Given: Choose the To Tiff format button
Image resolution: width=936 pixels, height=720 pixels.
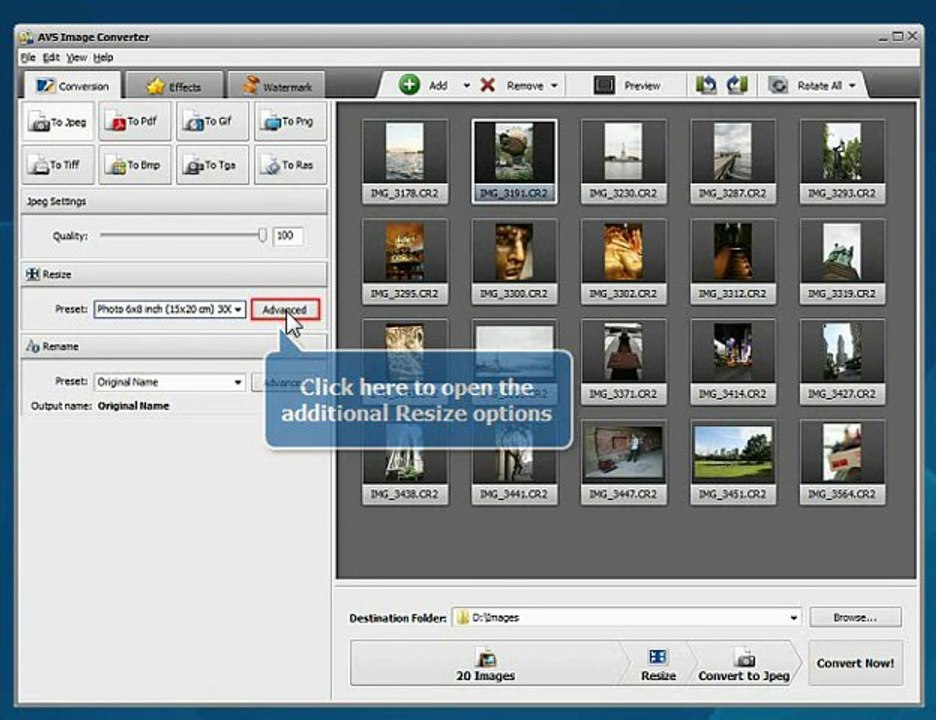Looking at the screenshot, I should (58, 165).
